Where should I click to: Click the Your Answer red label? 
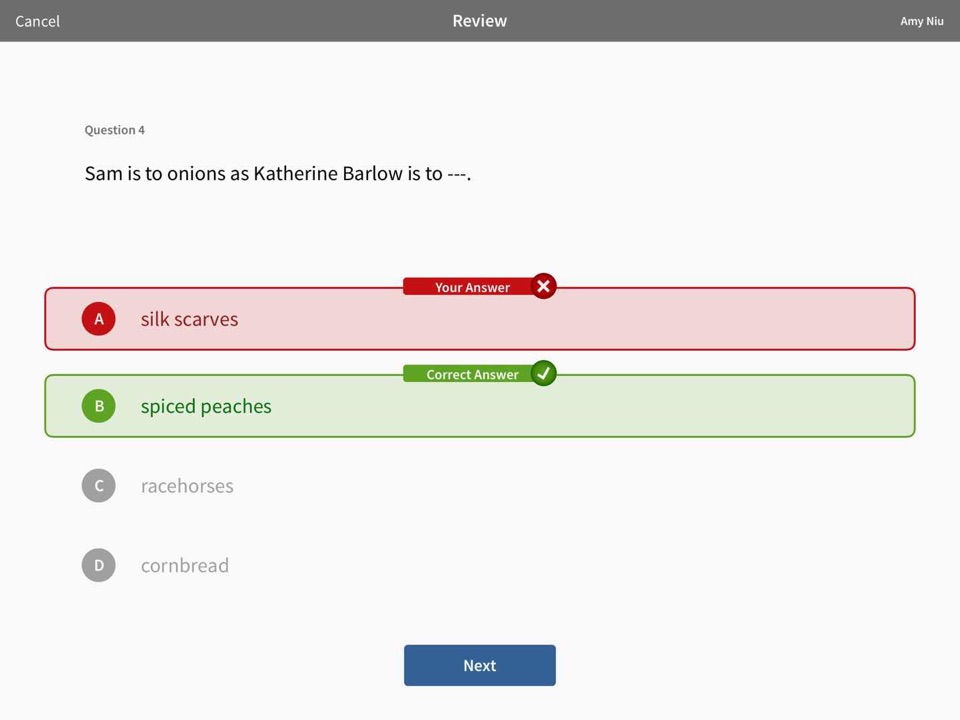coord(472,287)
